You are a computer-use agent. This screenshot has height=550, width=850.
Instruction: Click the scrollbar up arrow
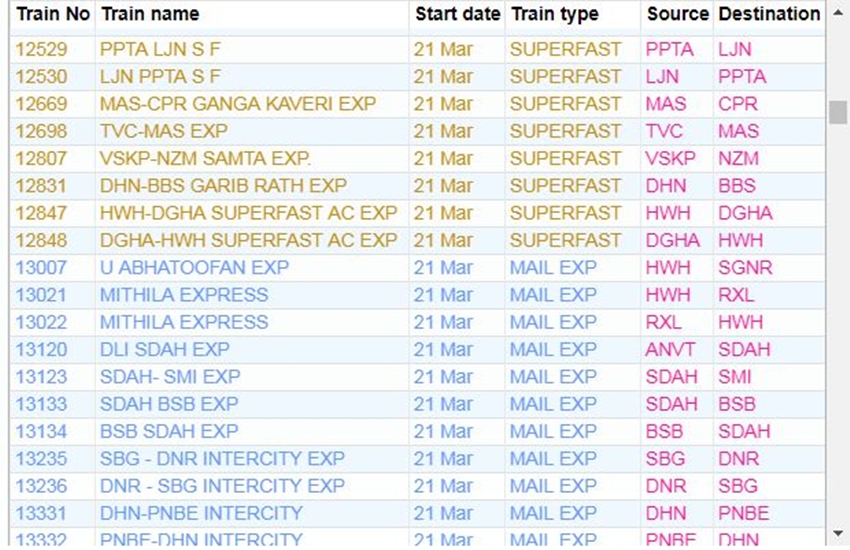[838, 14]
